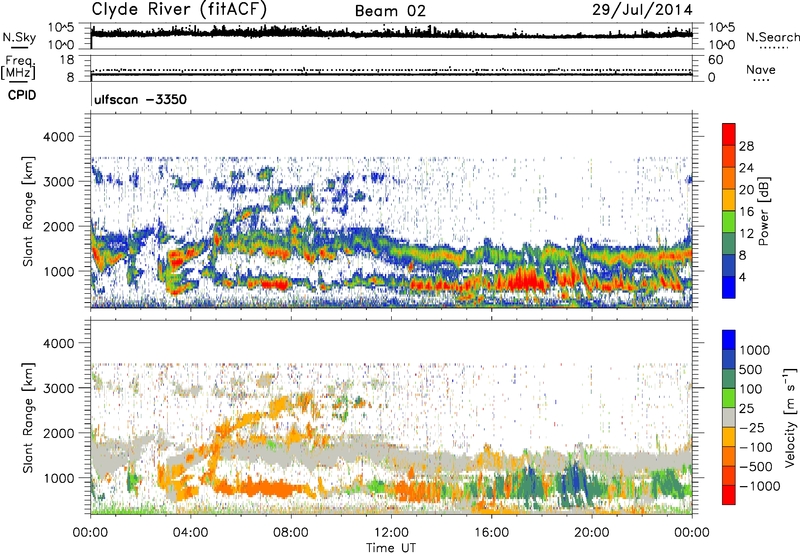Click the '04:00' time axis label

click(x=190, y=533)
